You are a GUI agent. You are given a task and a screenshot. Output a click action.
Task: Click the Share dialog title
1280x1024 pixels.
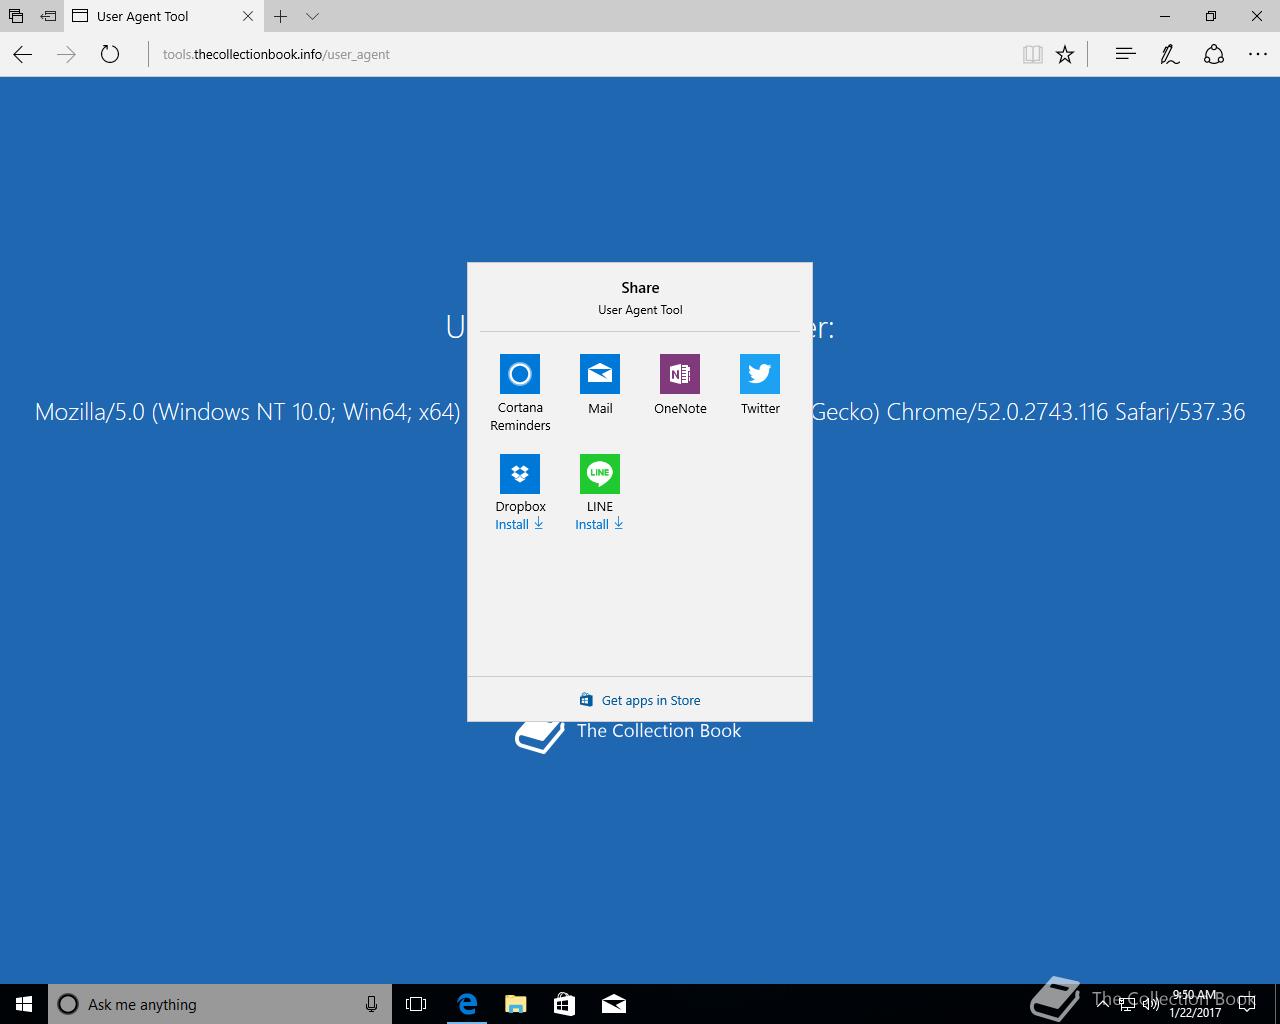[640, 288]
